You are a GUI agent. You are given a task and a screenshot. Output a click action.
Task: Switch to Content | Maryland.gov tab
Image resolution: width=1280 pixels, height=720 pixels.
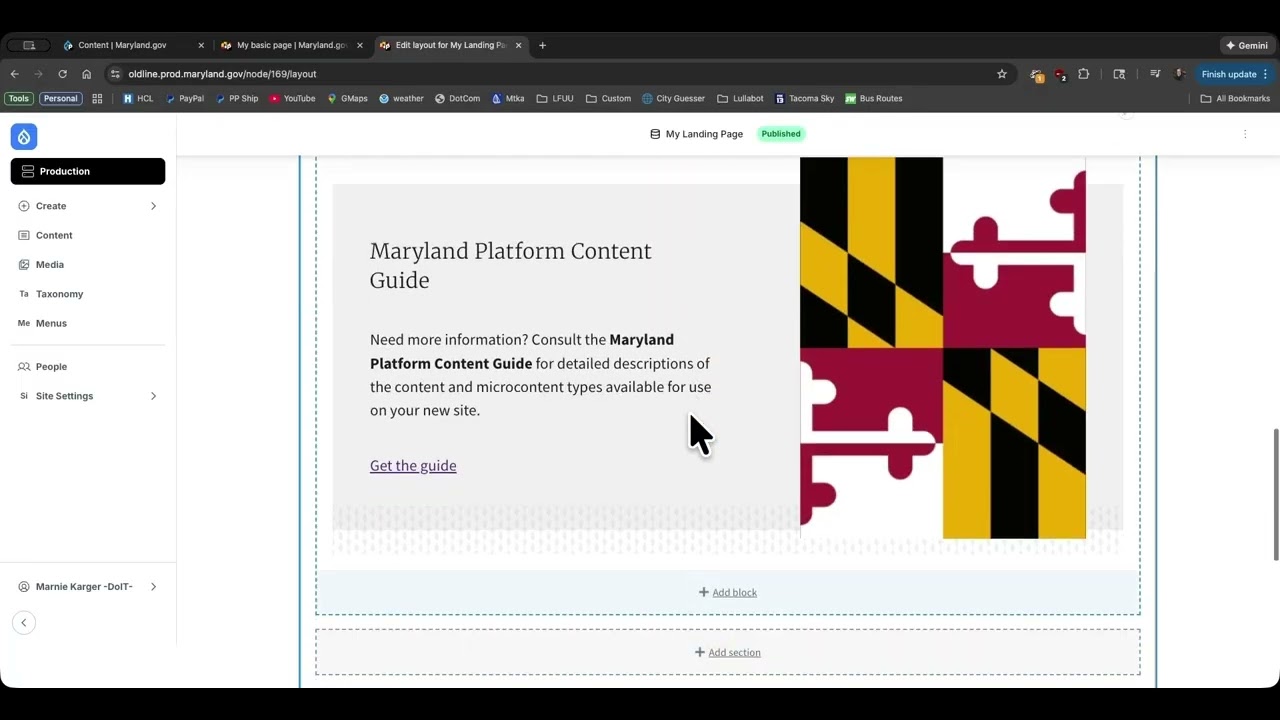click(122, 45)
